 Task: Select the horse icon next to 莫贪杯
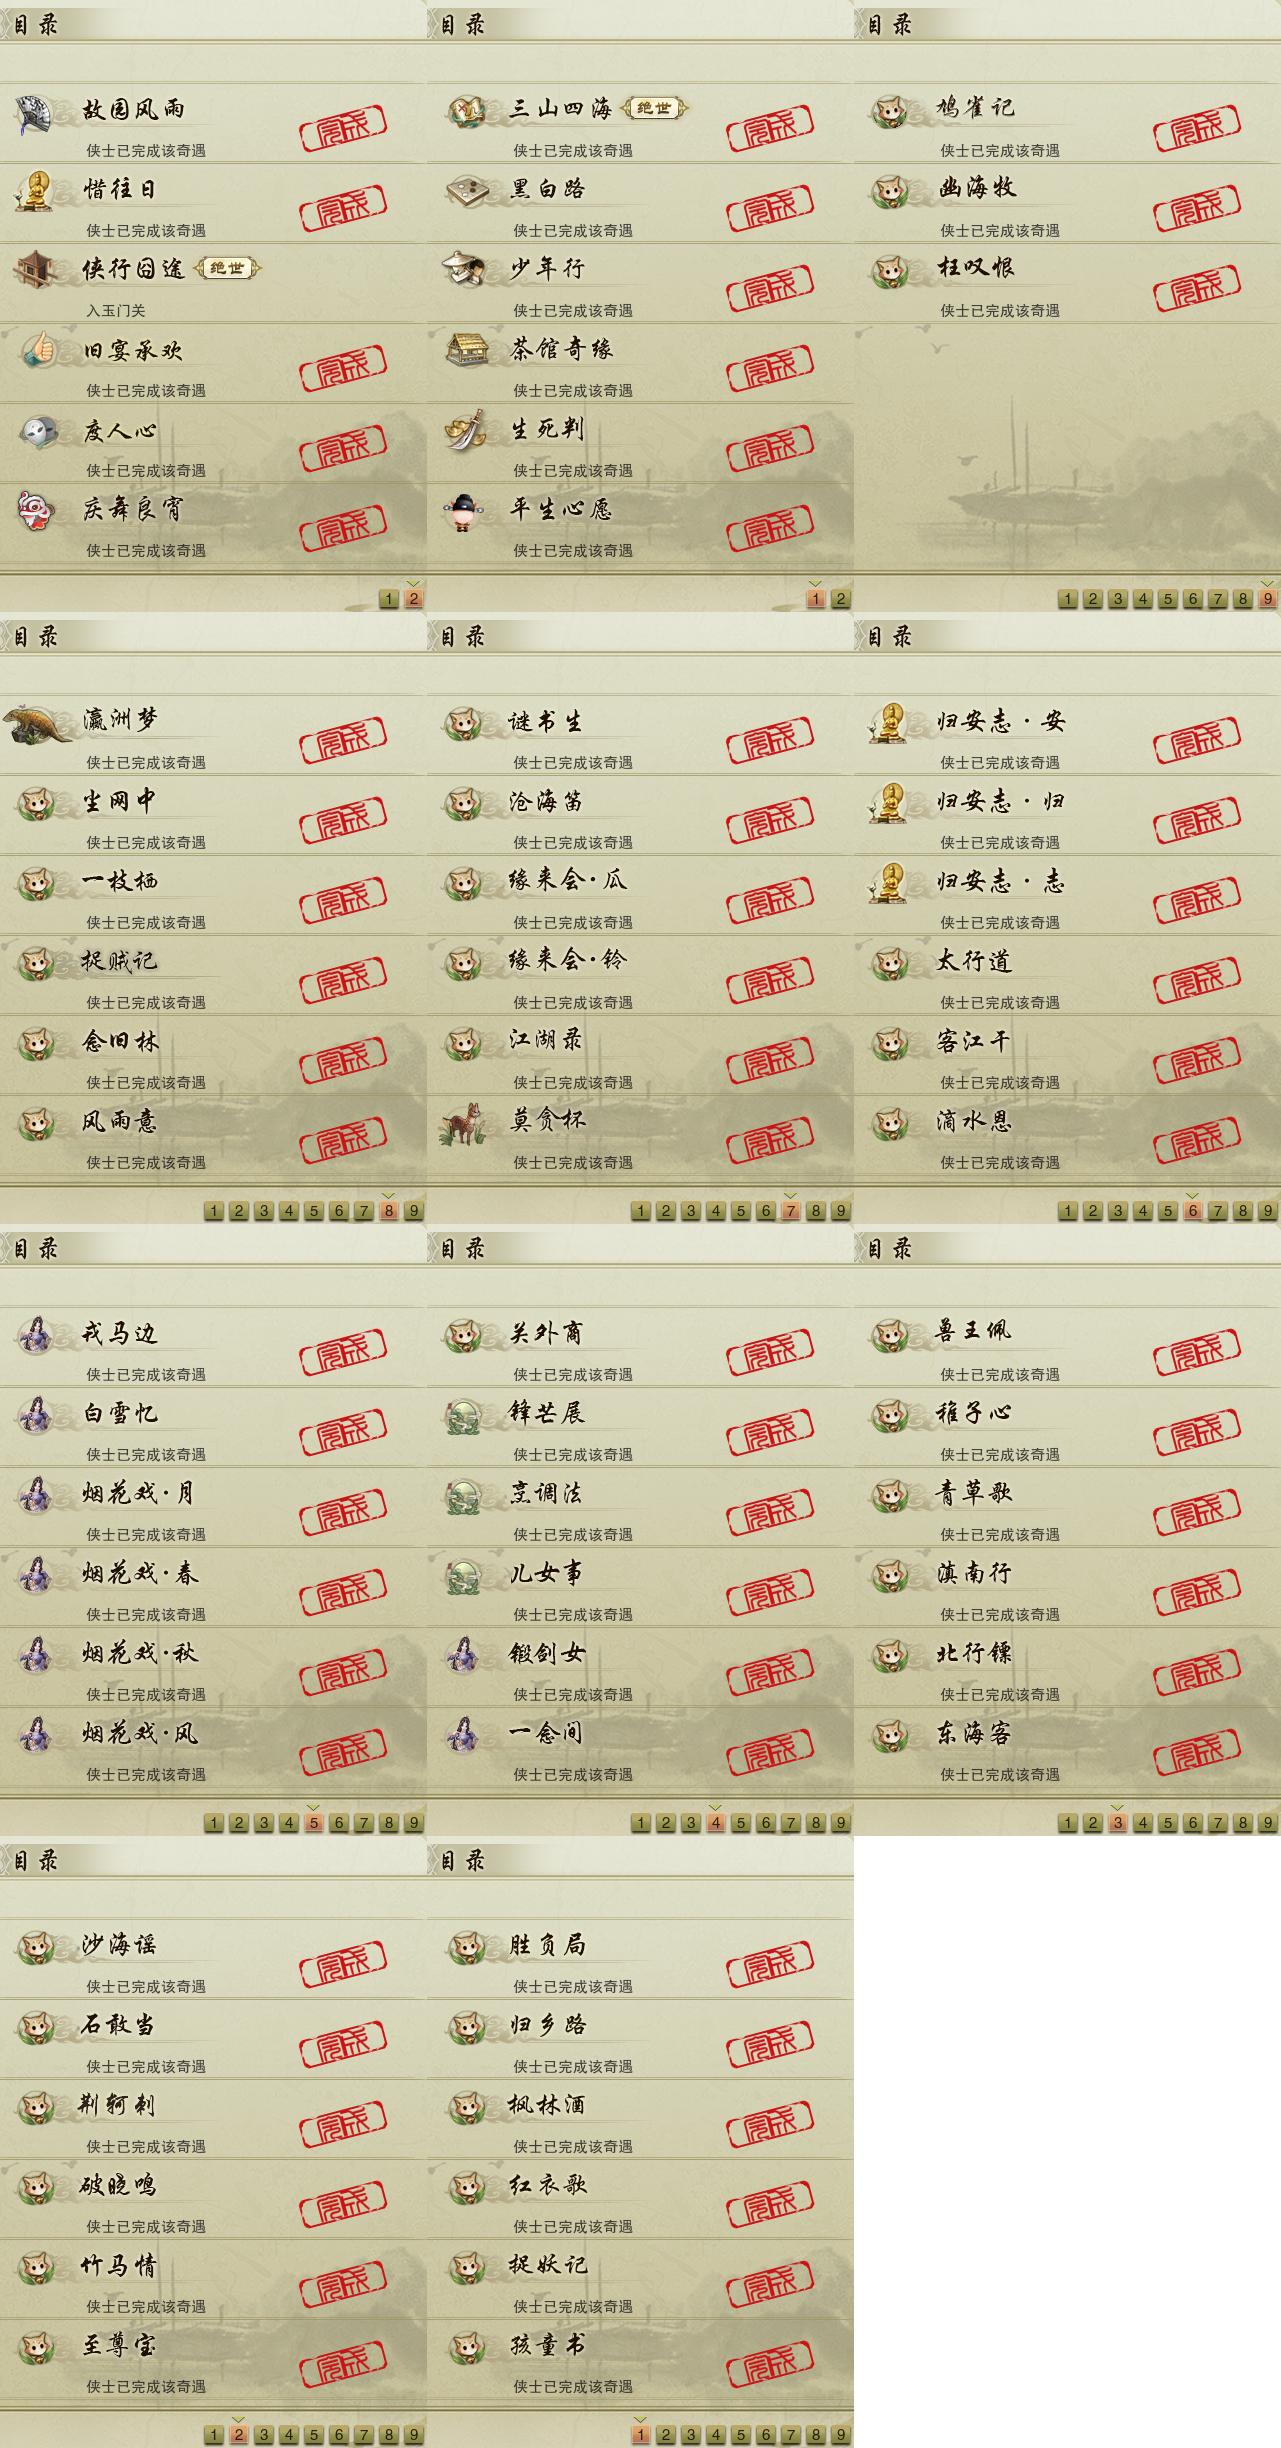click(464, 1123)
